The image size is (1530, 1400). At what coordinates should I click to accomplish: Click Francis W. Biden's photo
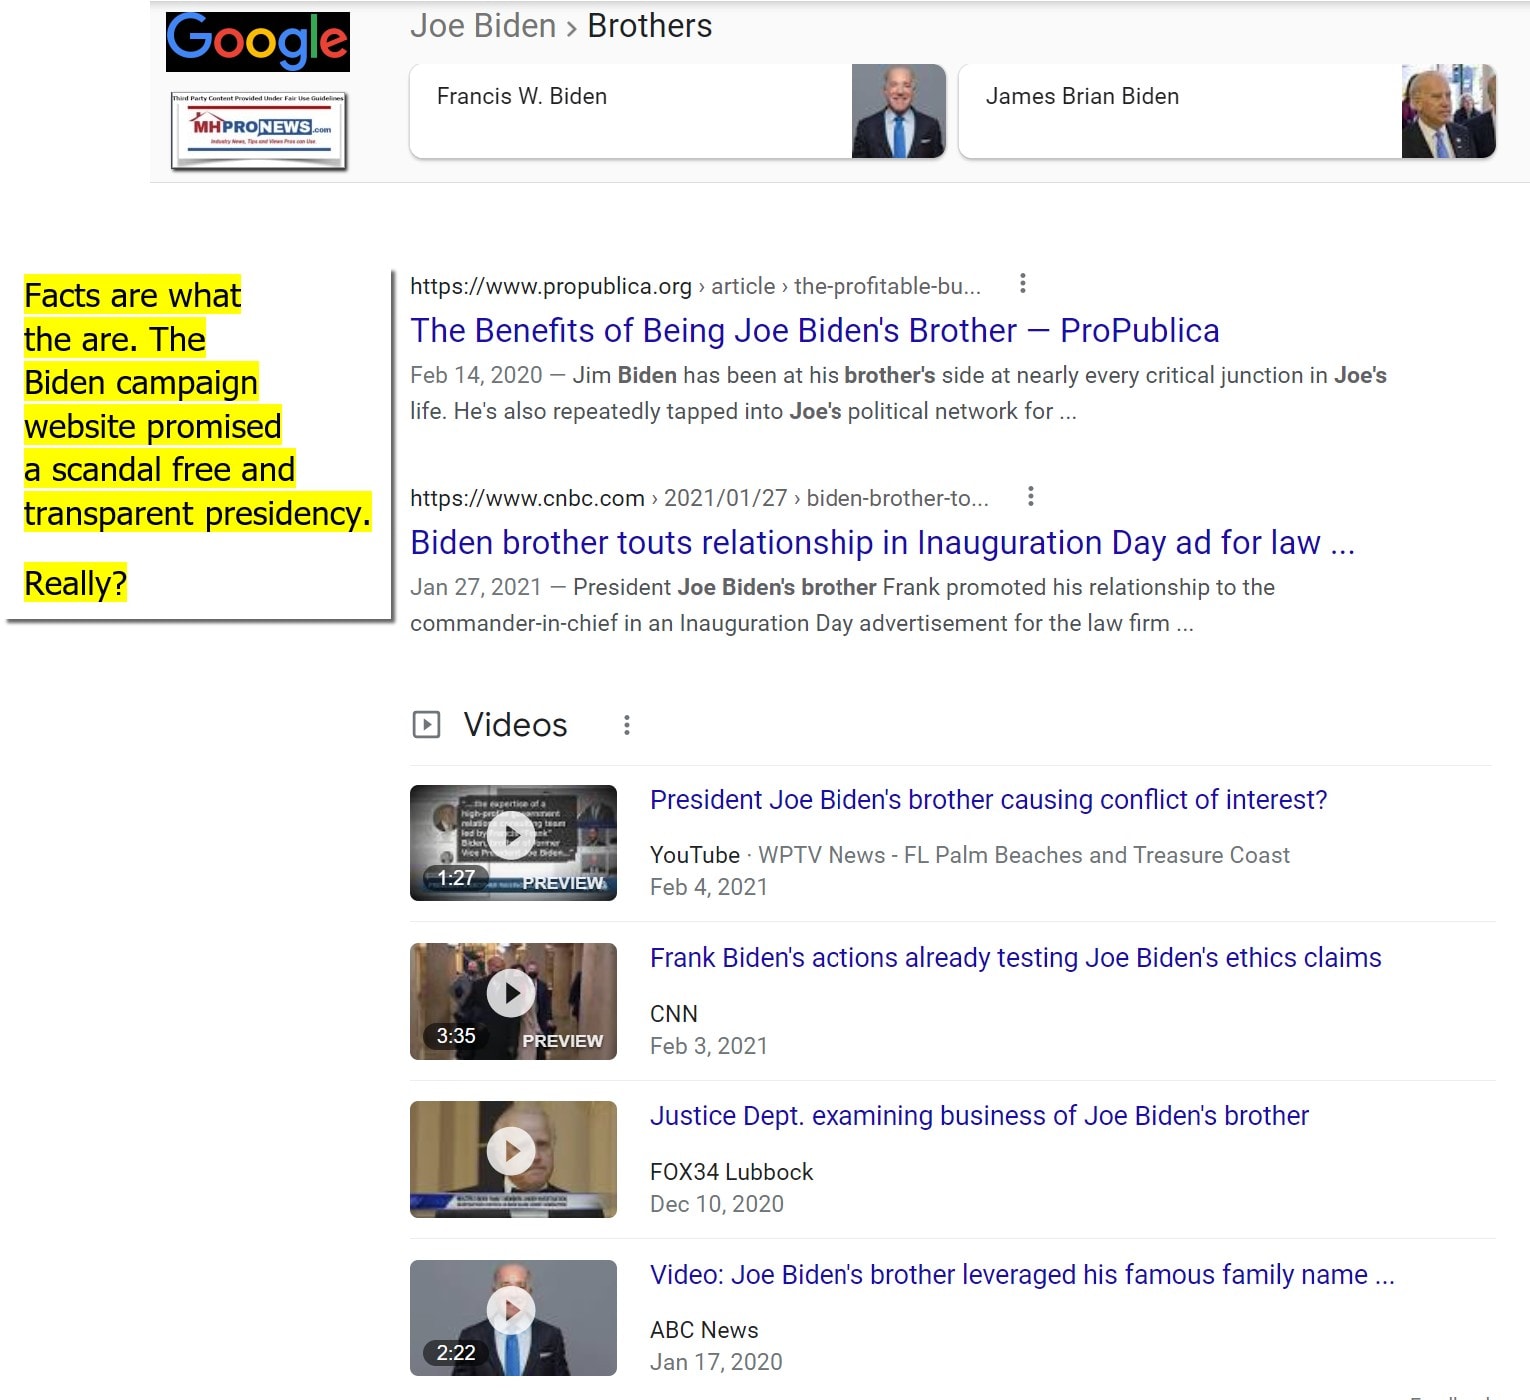tap(898, 111)
